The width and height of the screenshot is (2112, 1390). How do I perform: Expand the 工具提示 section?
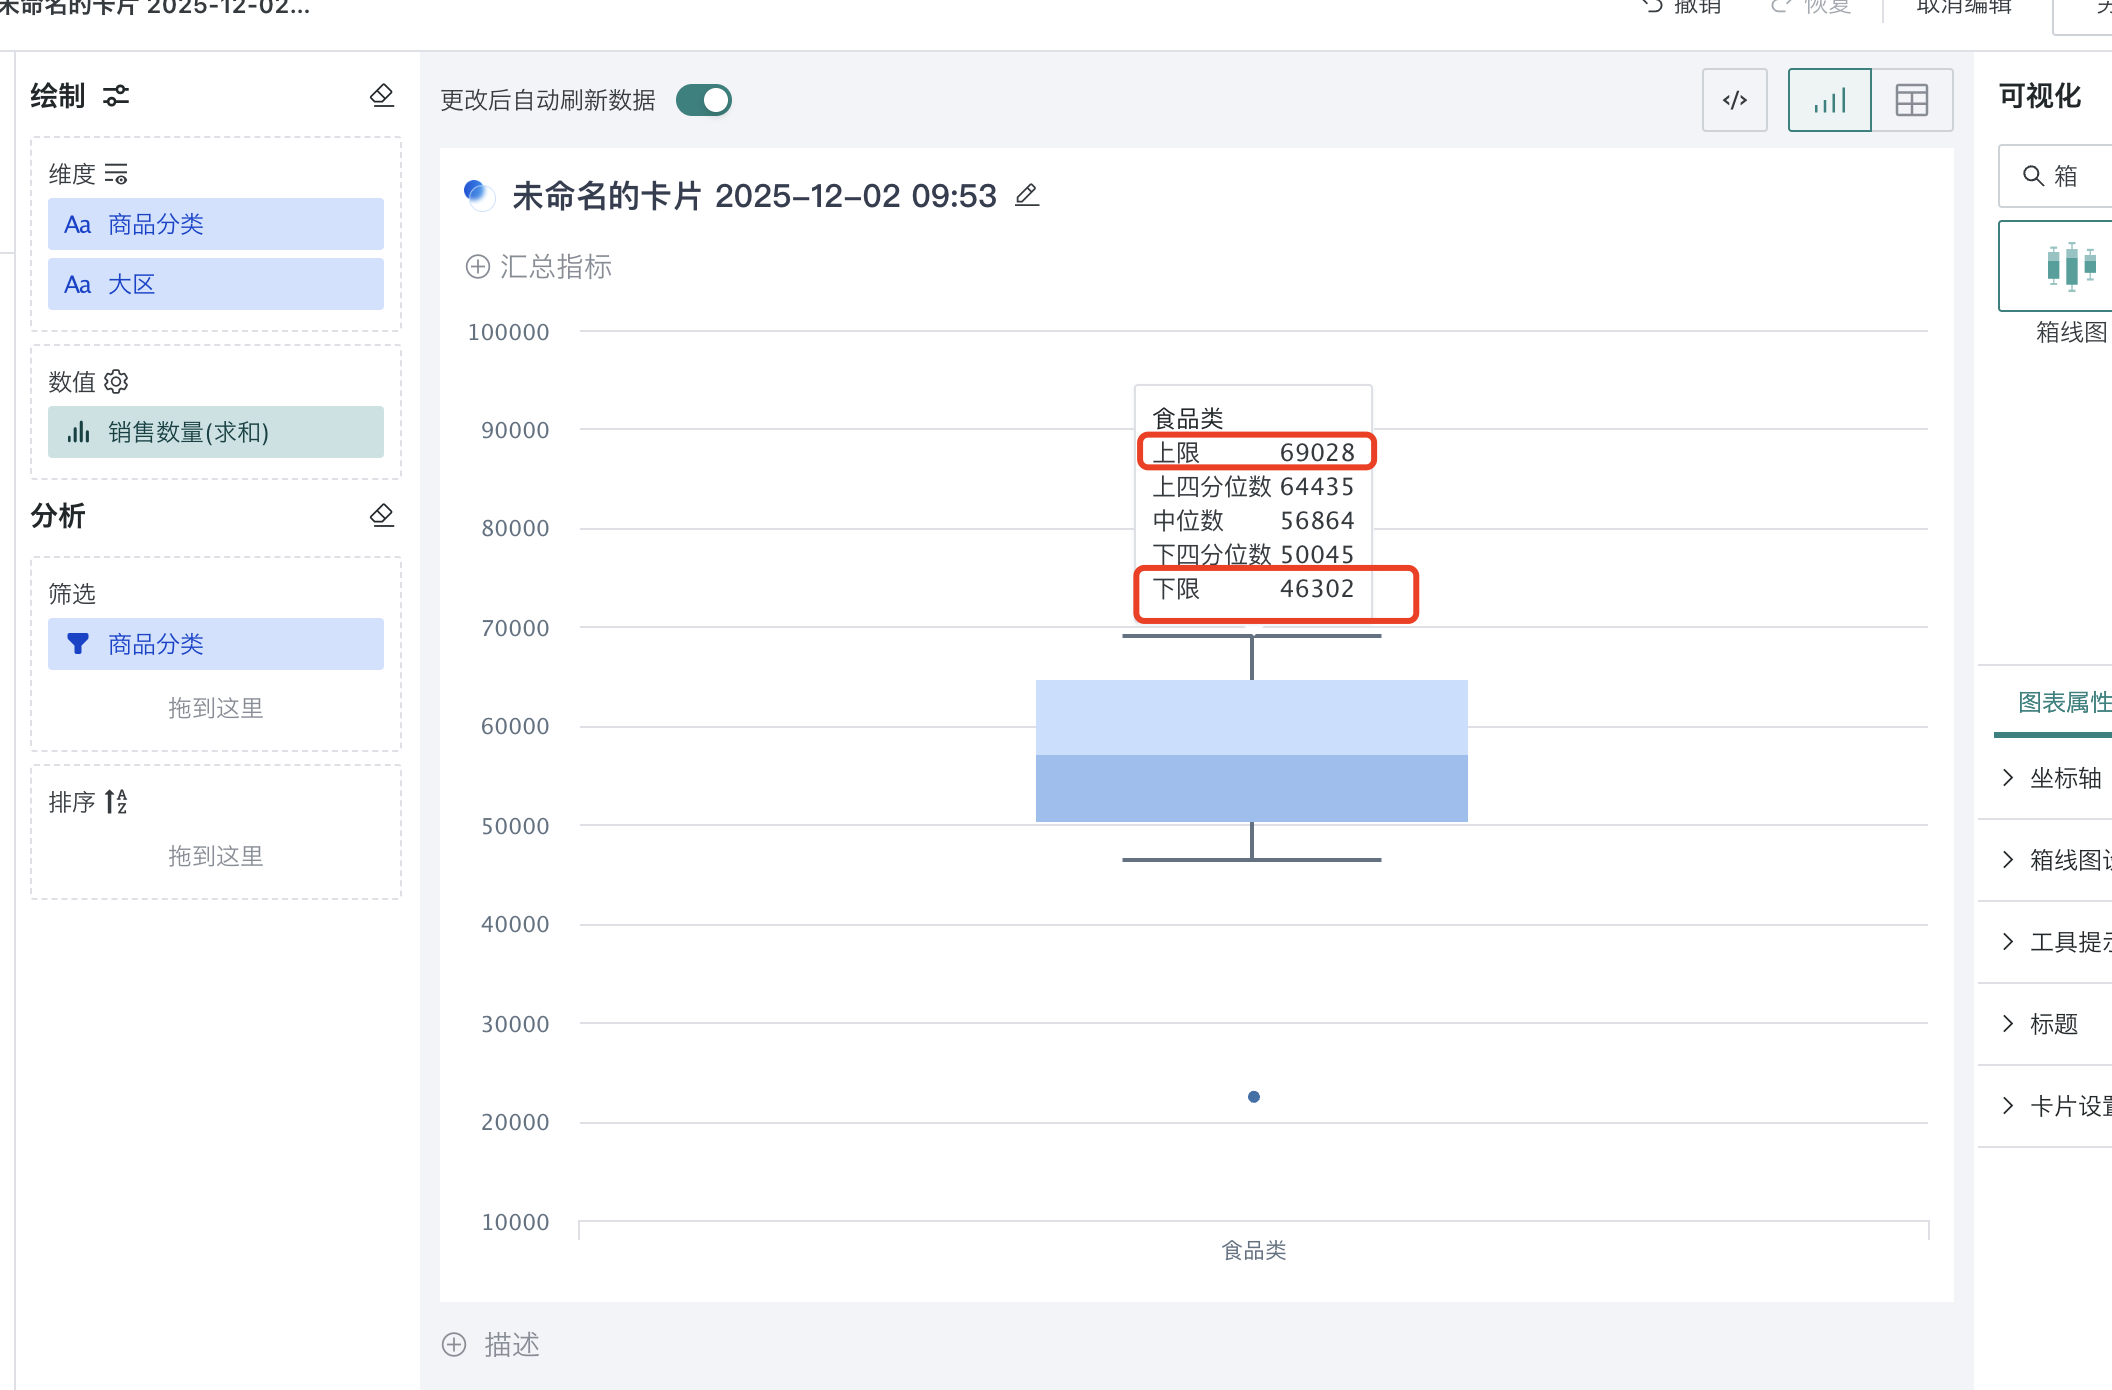click(x=2056, y=942)
